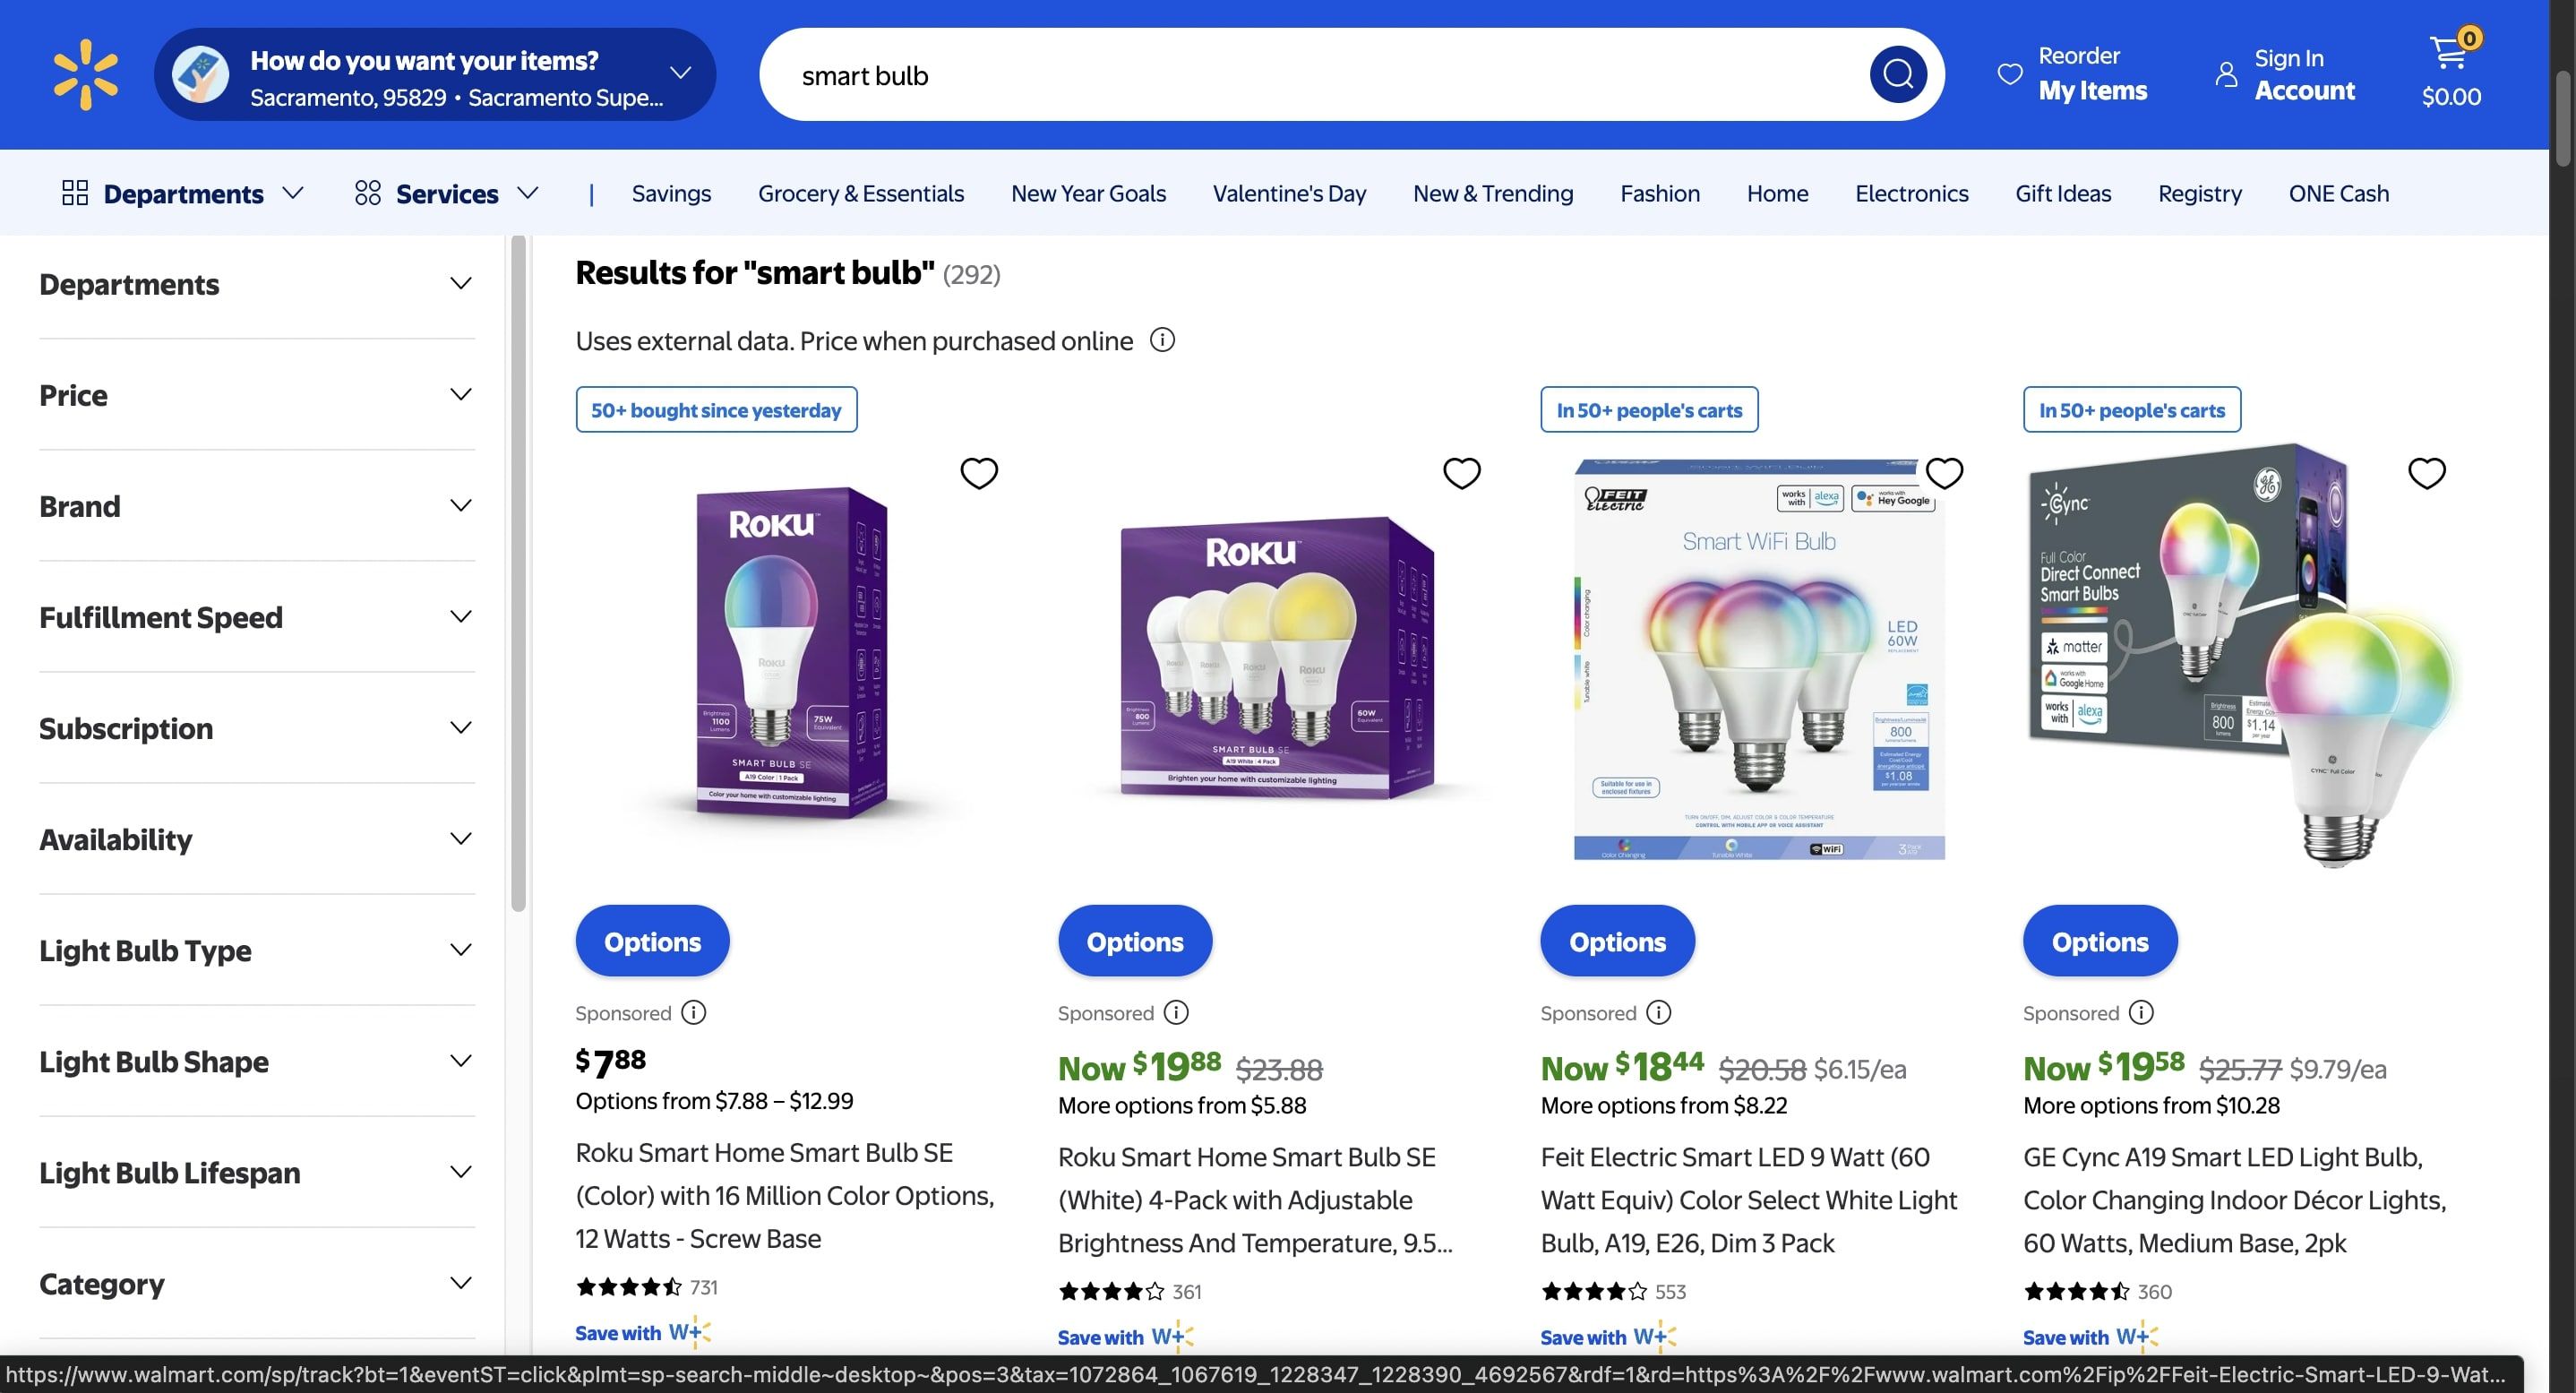This screenshot has height=1393, width=2576.
Task: Click the search magnifier button
Action: pyautogui.click(x=1898, y=74)
